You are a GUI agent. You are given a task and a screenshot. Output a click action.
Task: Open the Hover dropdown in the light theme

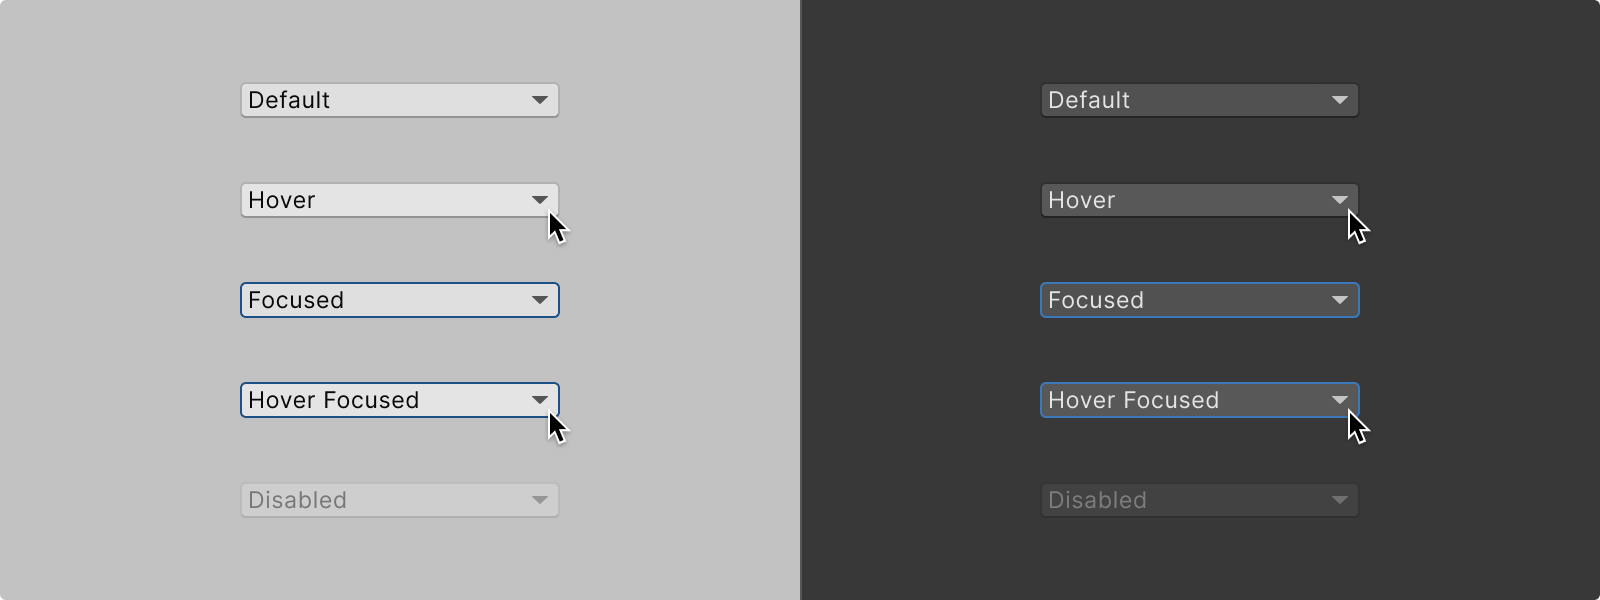pyautogui.click(x=400, y=200)
